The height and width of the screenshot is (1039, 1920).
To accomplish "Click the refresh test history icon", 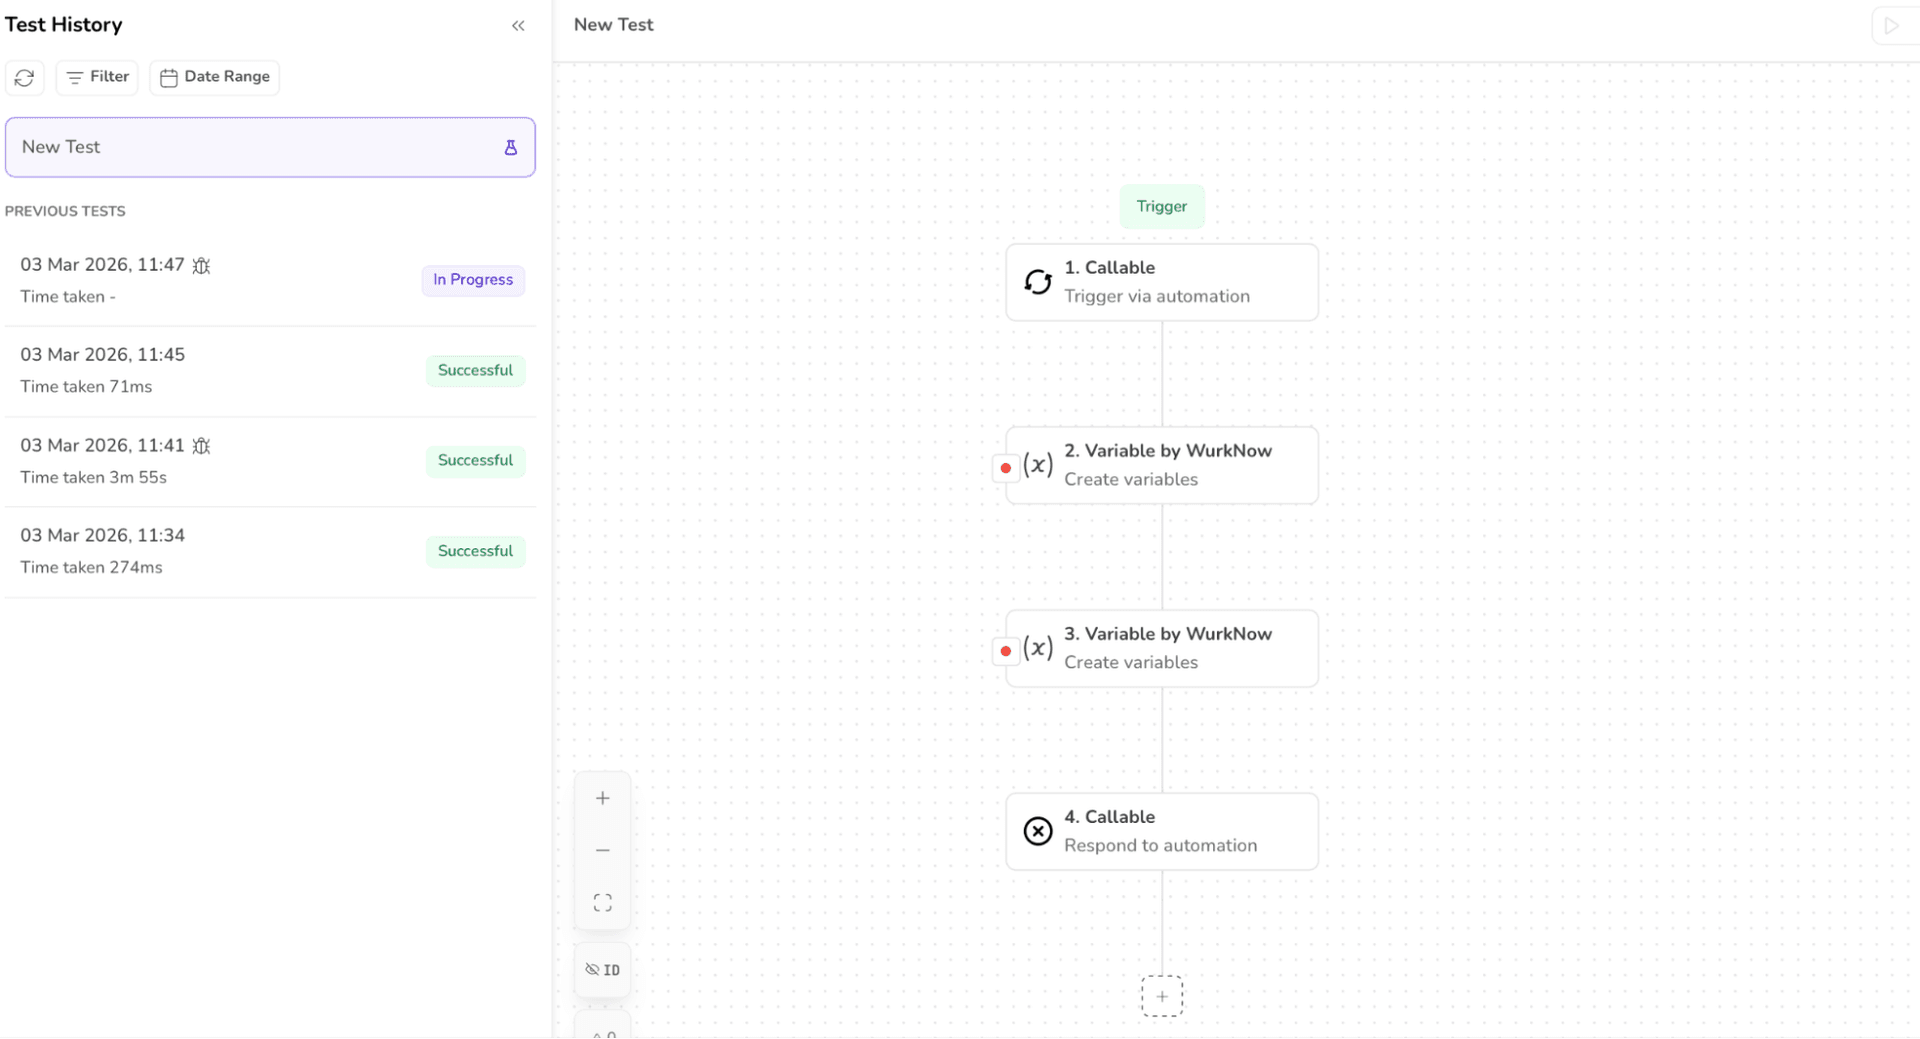I will point(25,77).
